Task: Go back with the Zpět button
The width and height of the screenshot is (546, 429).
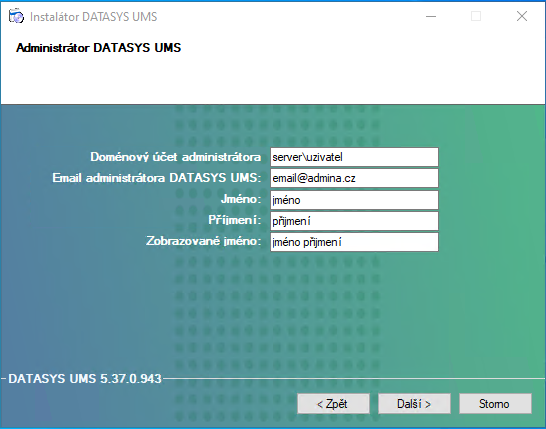Action: [x=333, y=404]
